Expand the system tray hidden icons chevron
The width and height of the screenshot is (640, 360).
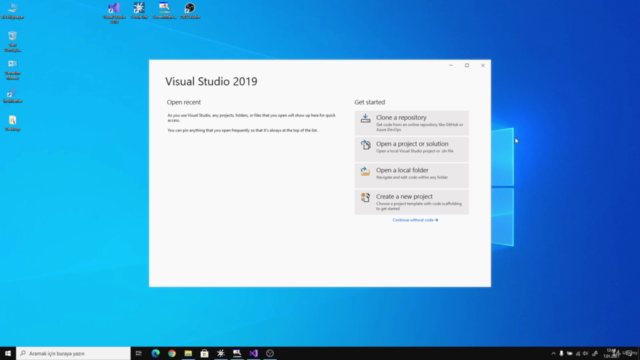(x=553, y=353)
